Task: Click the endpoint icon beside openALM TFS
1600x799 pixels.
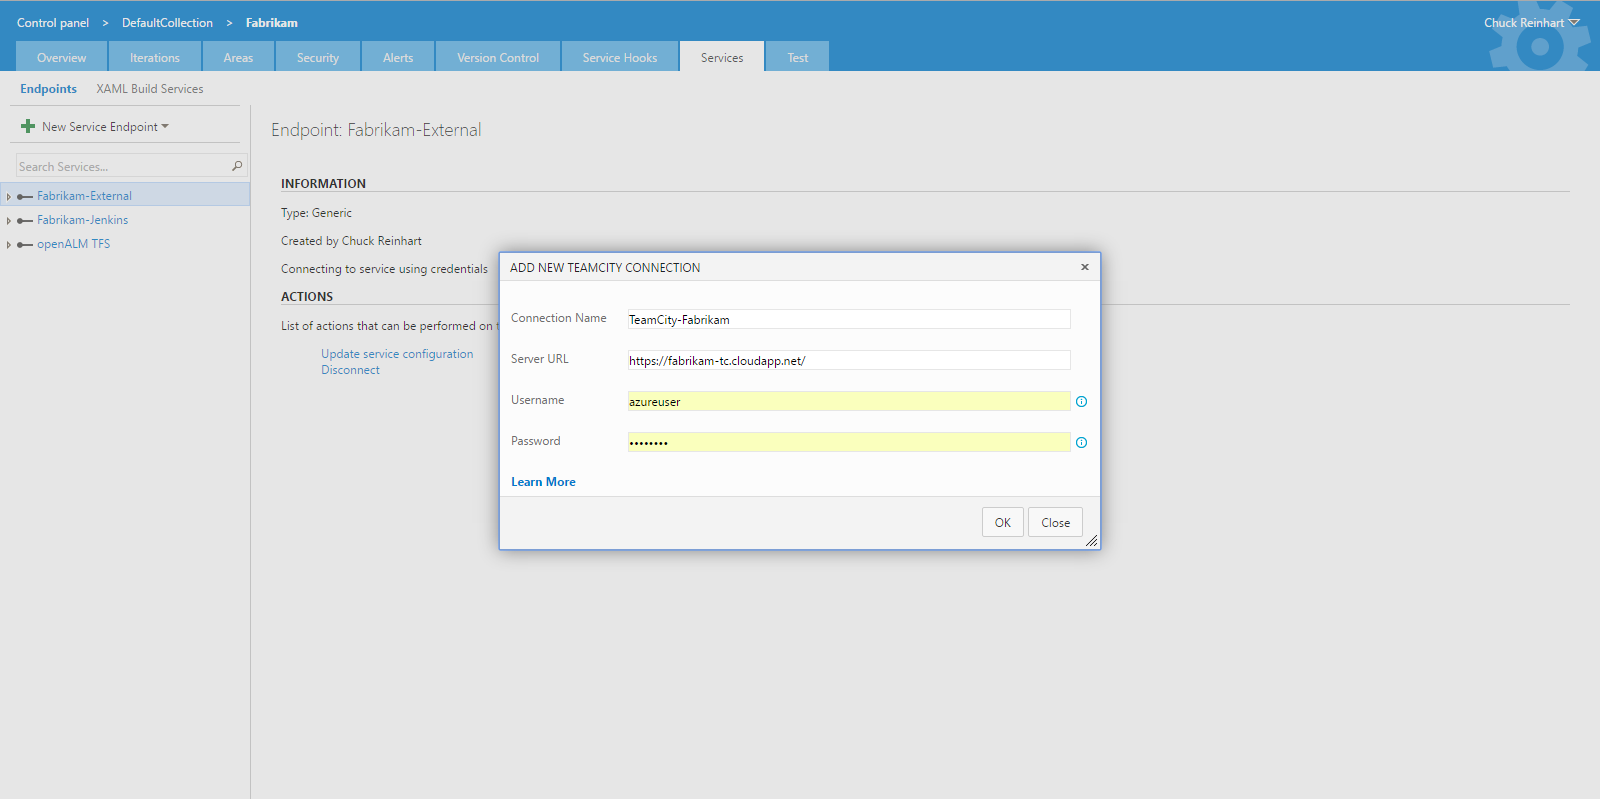Action: pos(25,244)
